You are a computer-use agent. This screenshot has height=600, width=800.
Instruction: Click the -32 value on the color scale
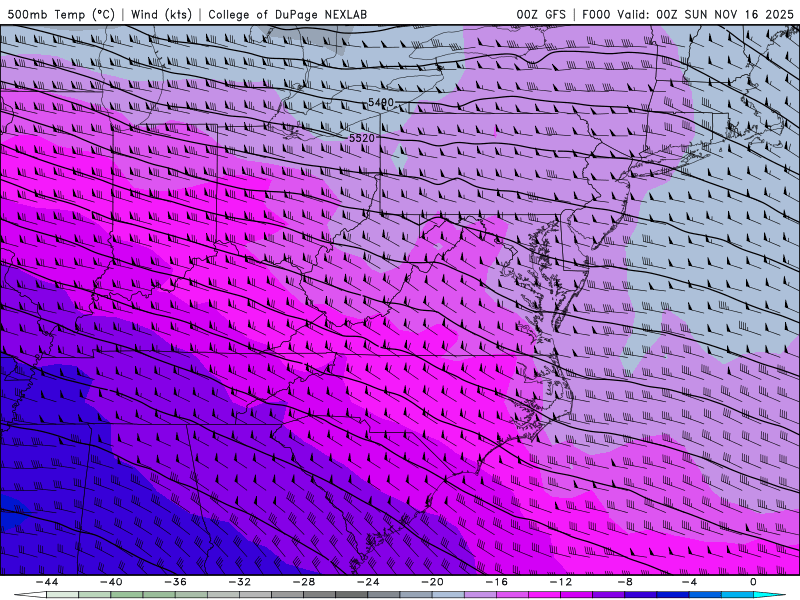pyautogui.click(x=239, y=582)
